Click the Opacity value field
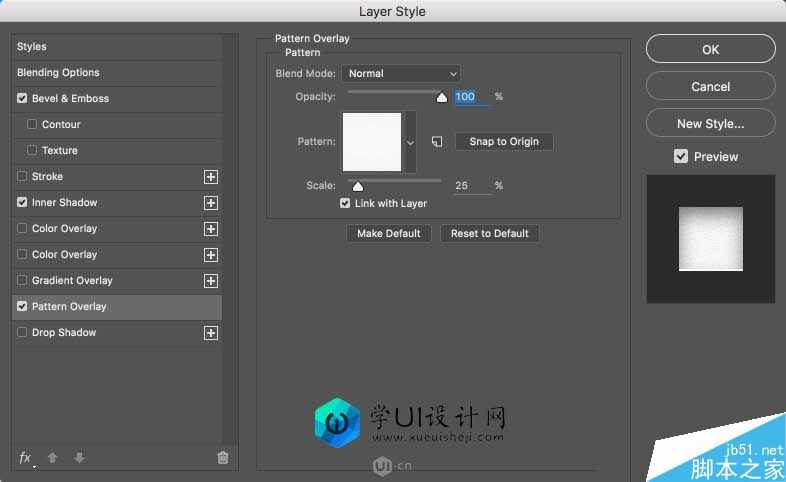 tap(471, 97)
